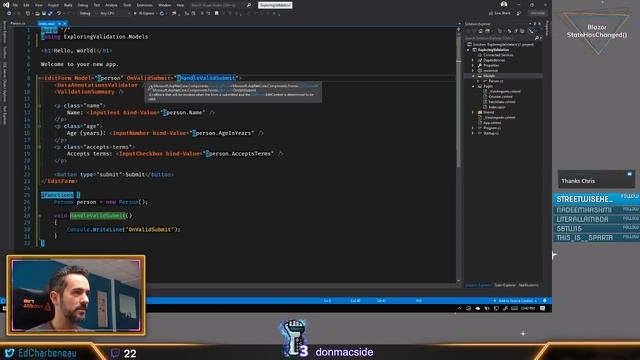
Task: Select Counter.cshtml in Solution Explorer
Action: click(500, 97)
